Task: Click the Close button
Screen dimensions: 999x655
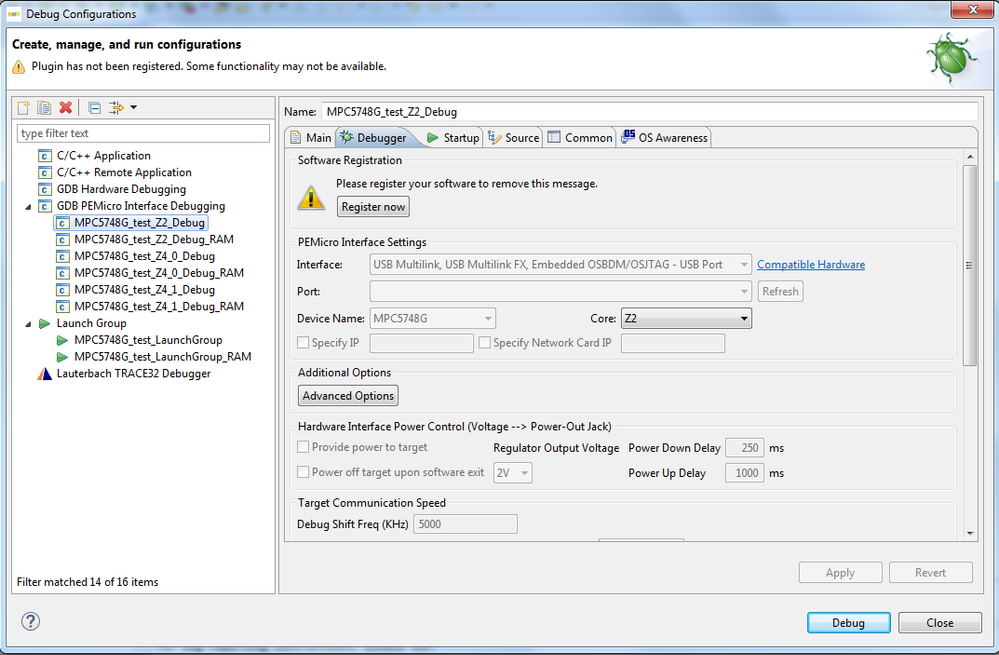Action: pos(940,623)
